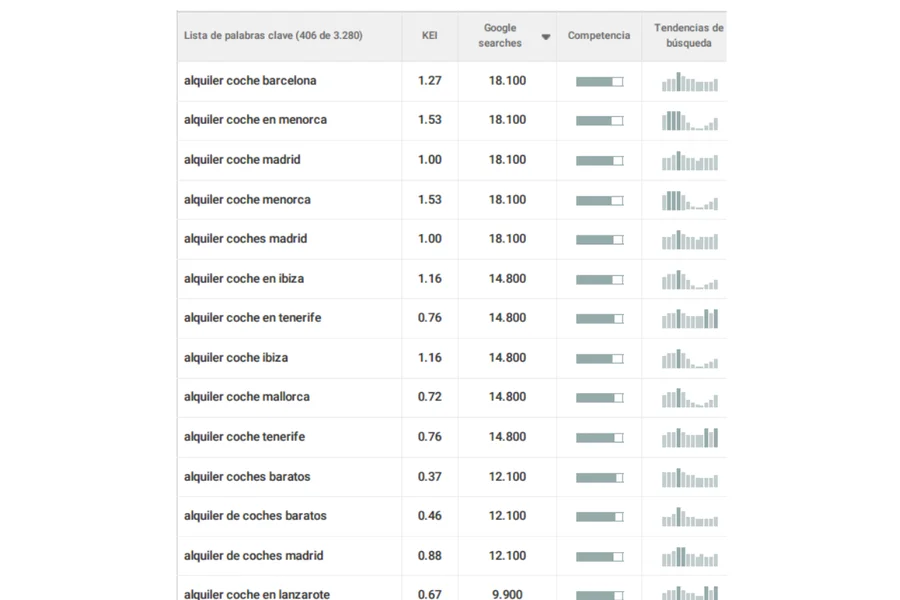The width and height of the screenshot is (900, 600).
Task: Click Lista de palabras clave header
Action: [x=273, y=36]
